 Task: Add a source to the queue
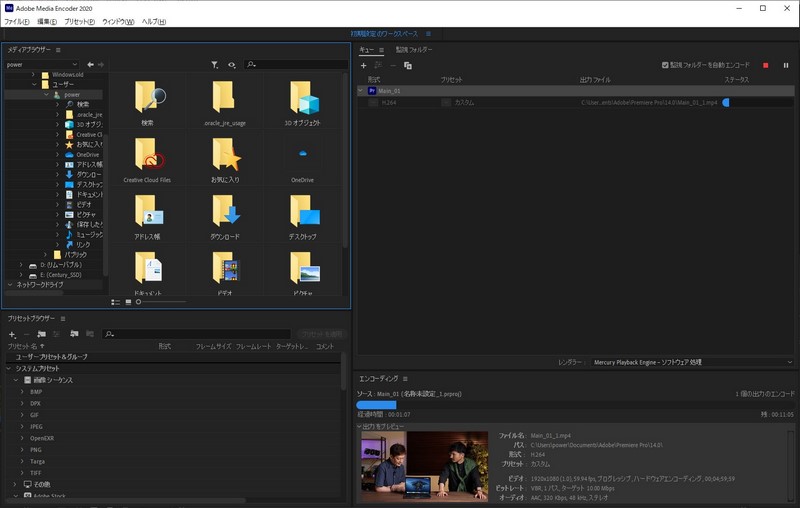point(363,65)
